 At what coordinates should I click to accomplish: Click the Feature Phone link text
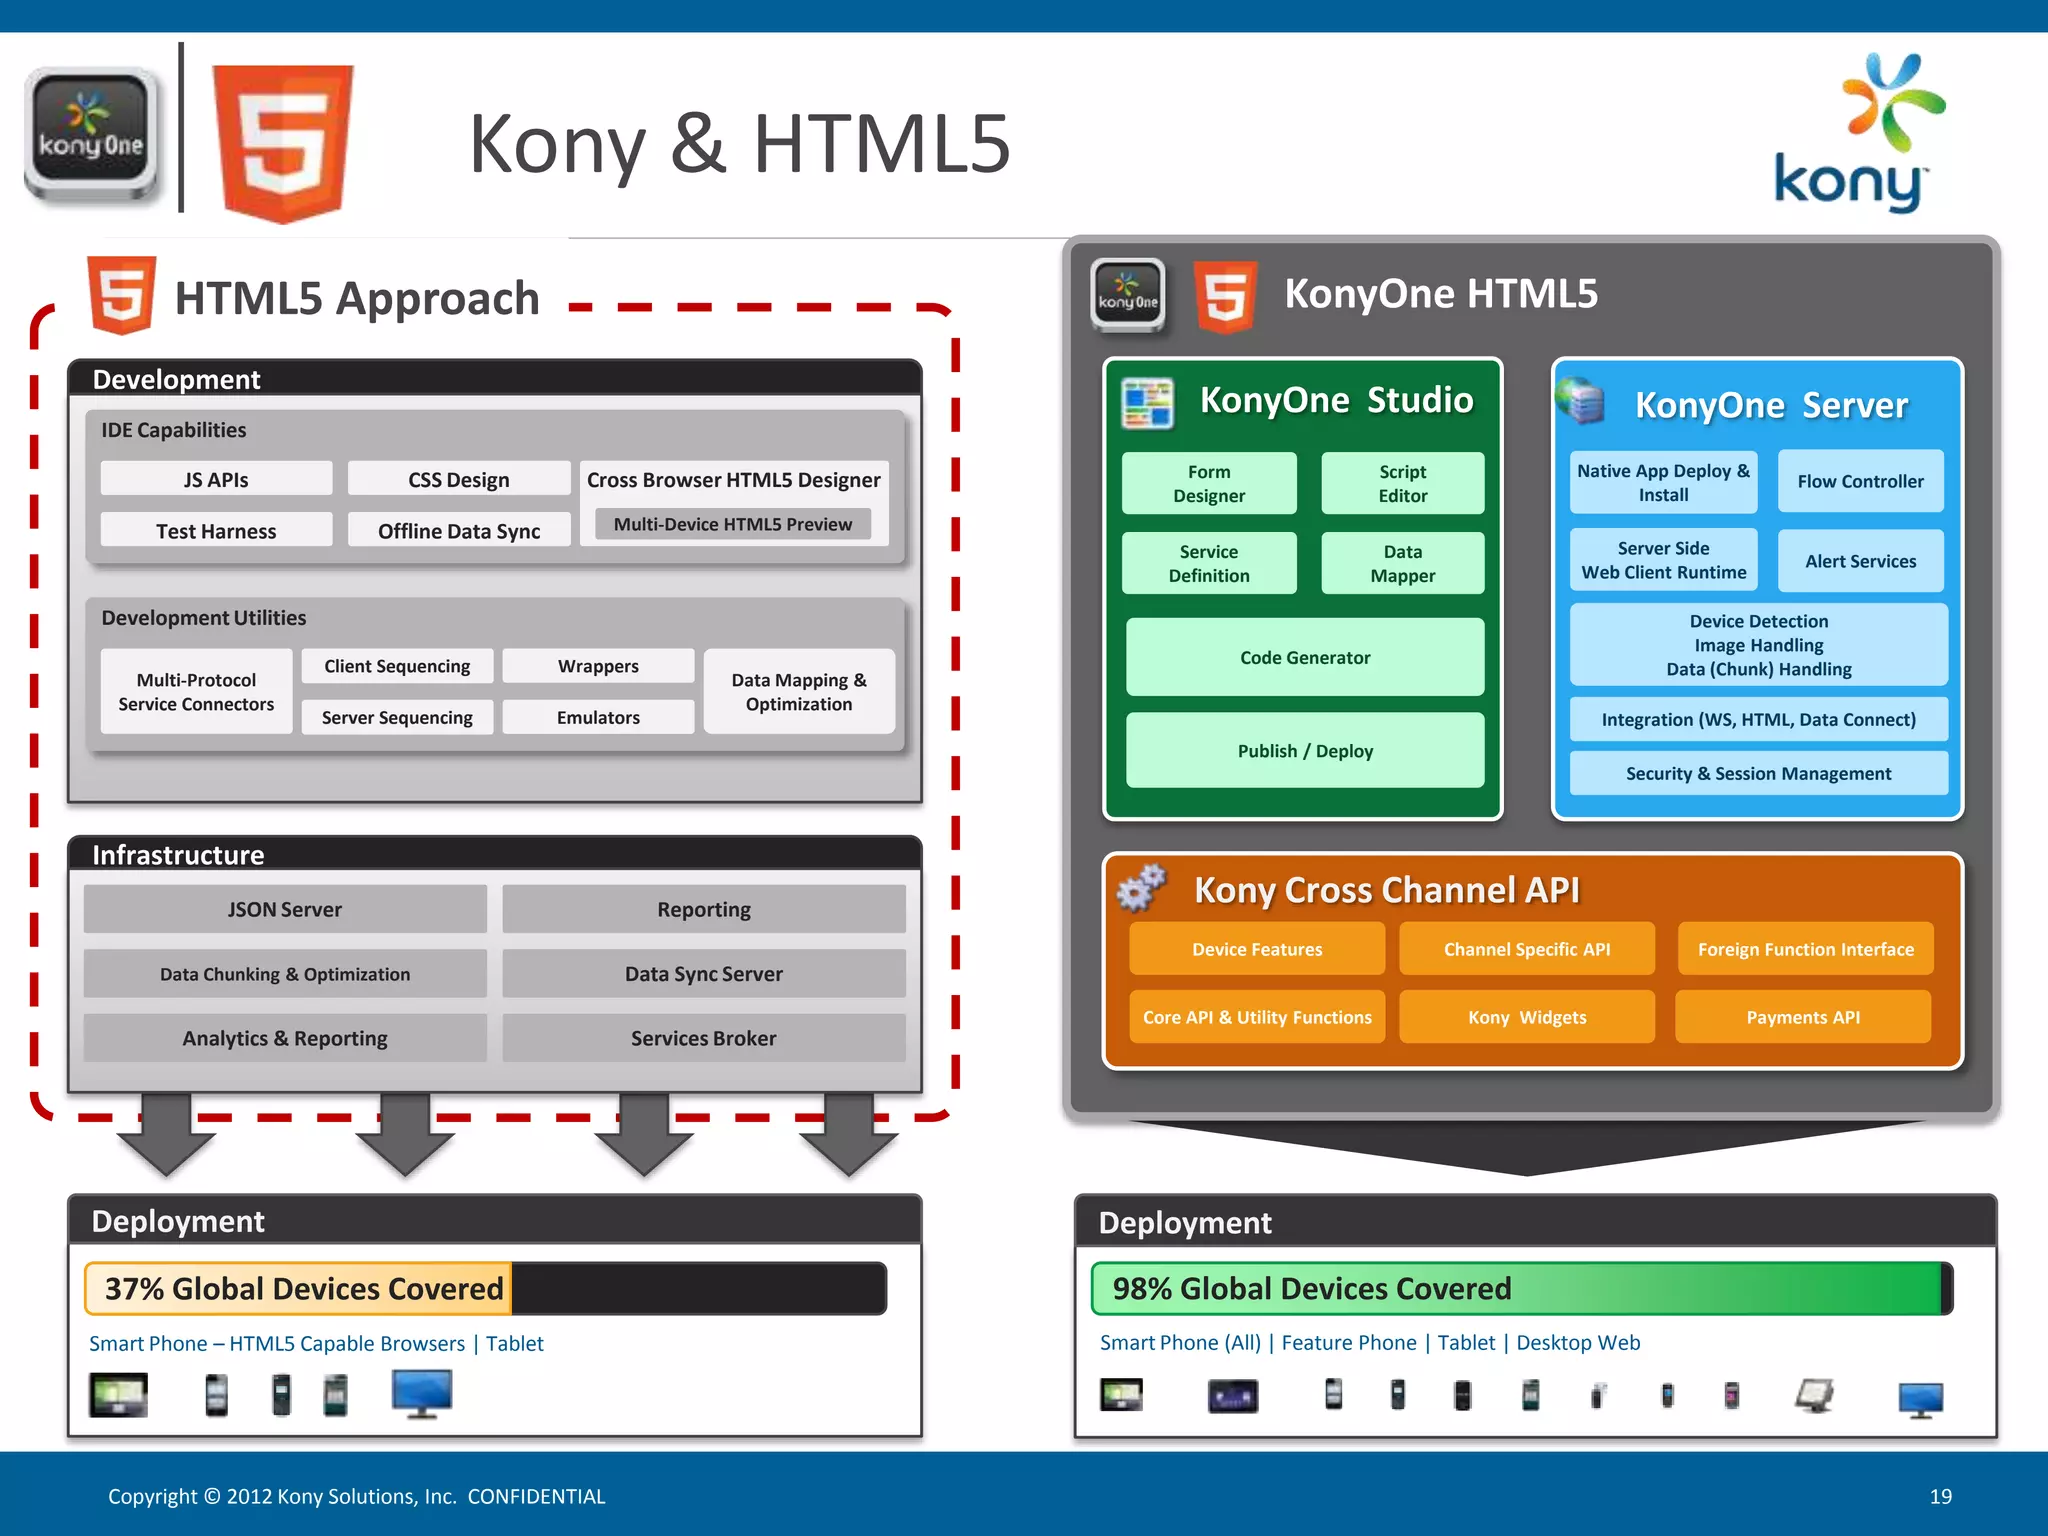1348,1343
